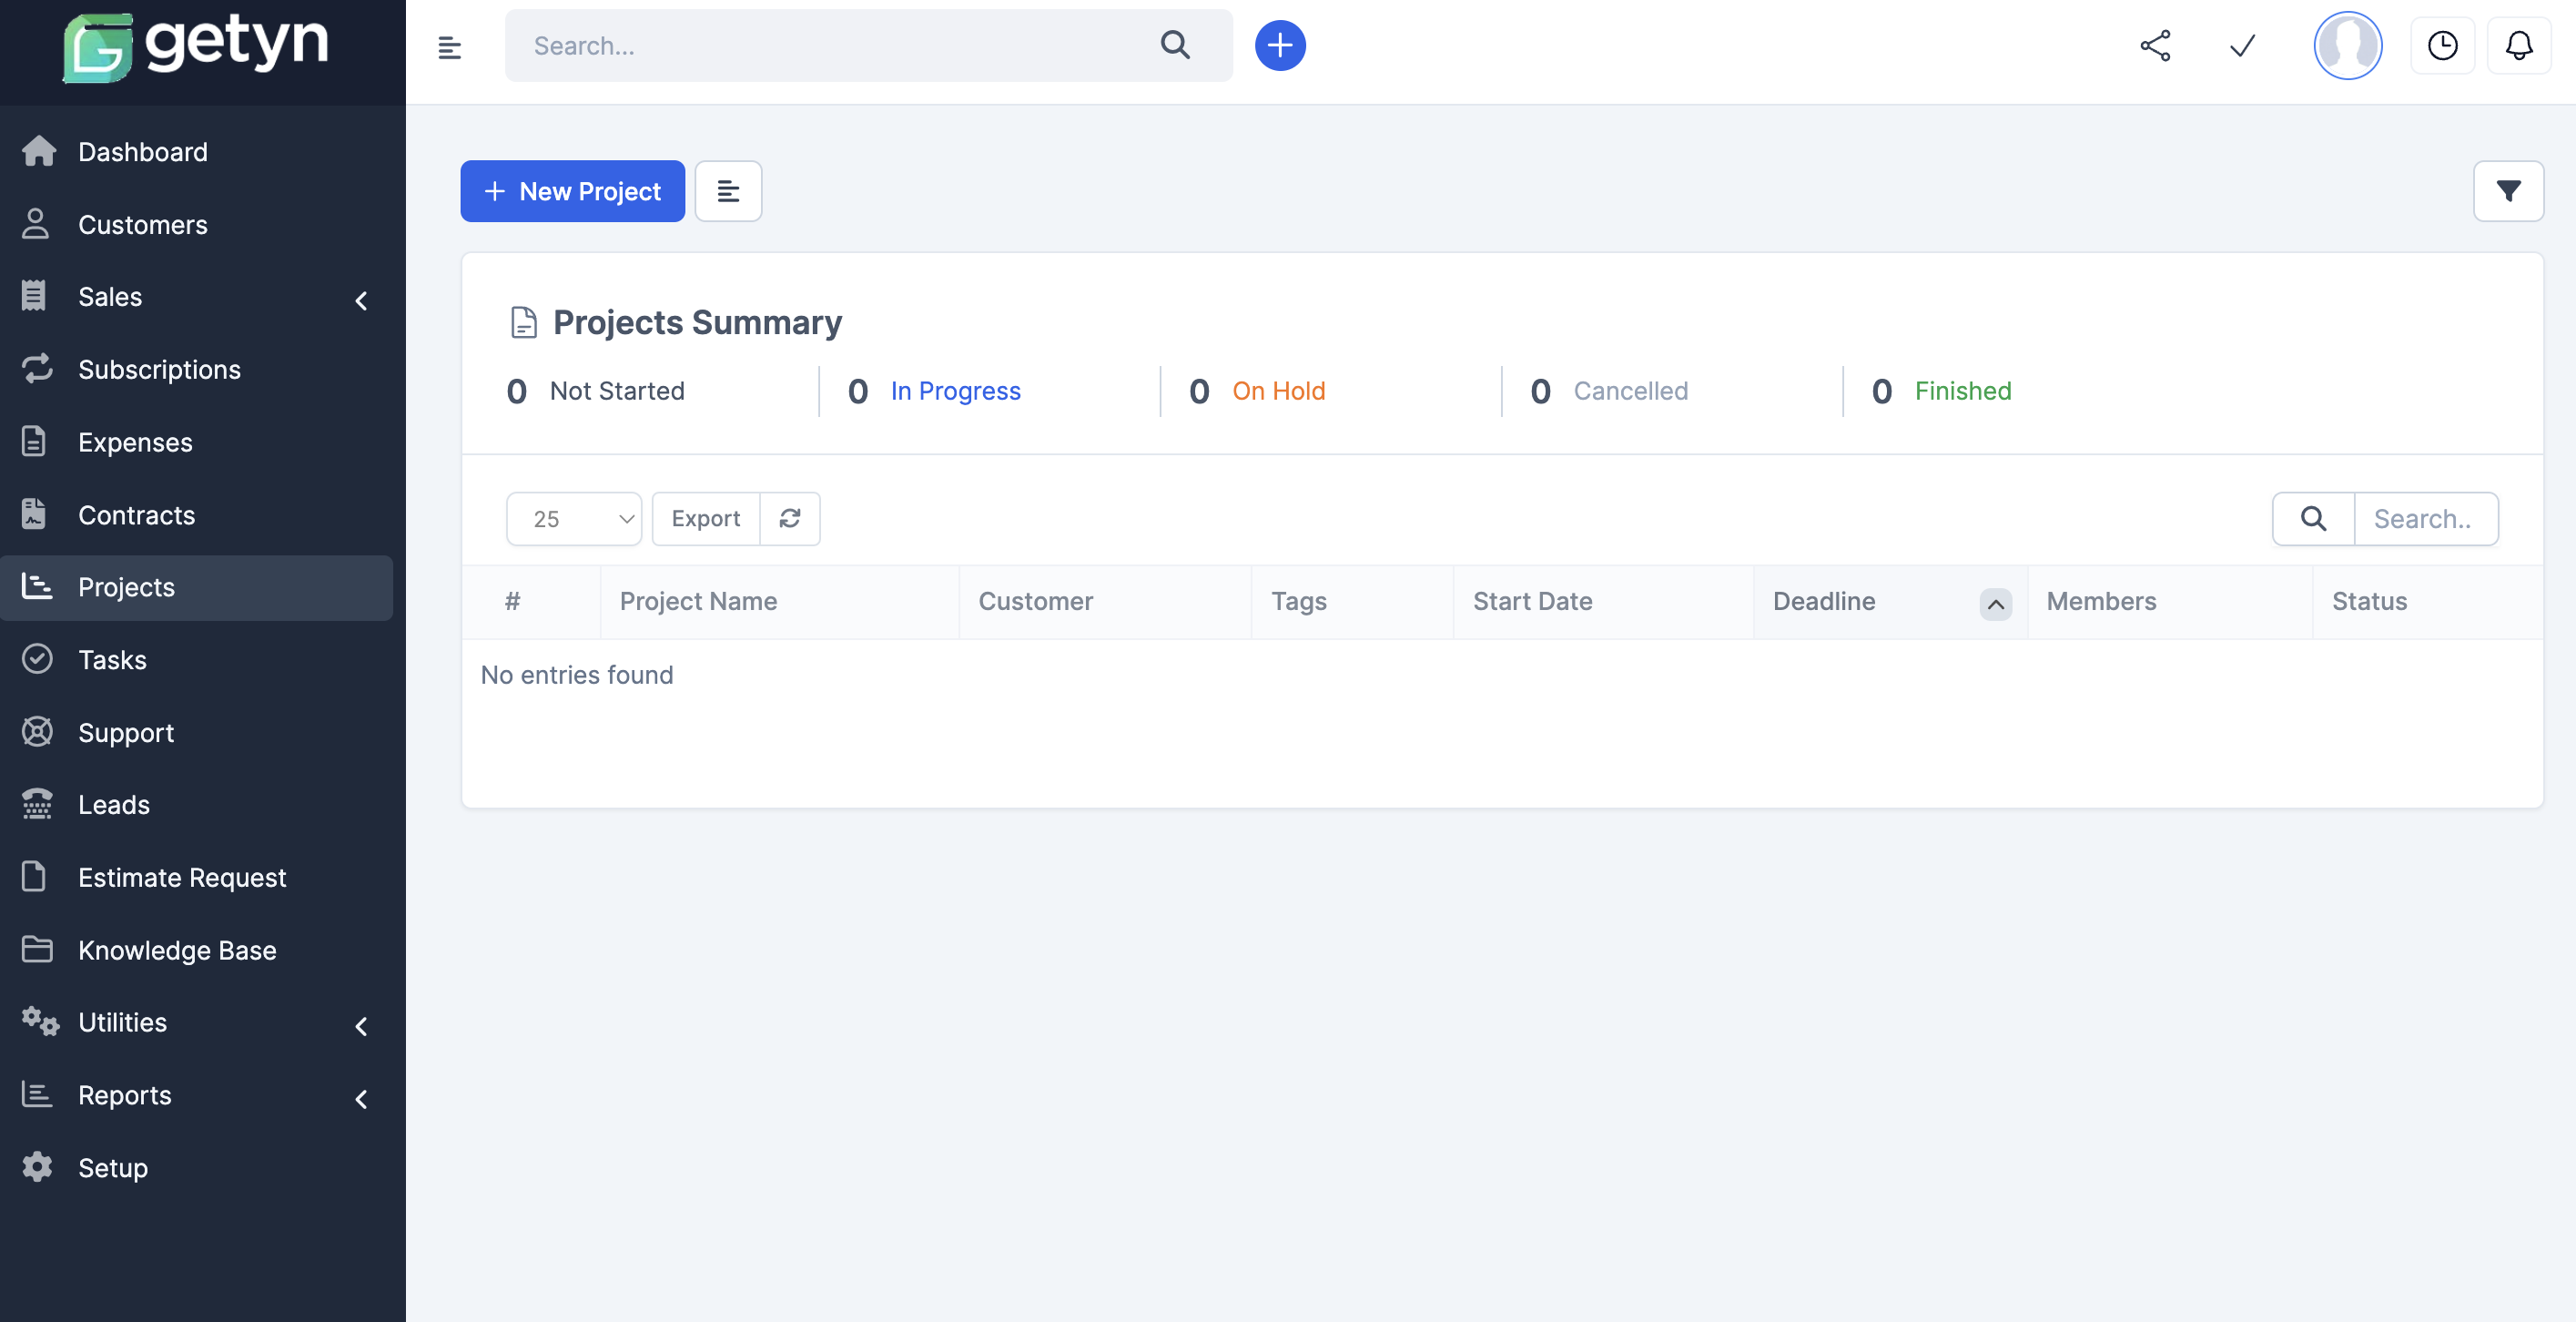The image size is (2576, 1322).
Task: Open the Contracts page
Action: pos(137,515)
